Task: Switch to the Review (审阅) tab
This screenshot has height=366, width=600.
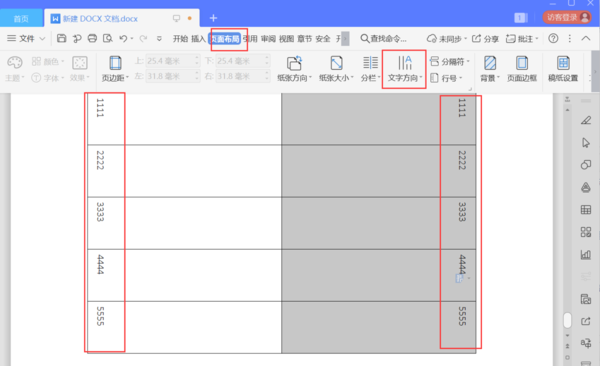Action: (268, 39)
